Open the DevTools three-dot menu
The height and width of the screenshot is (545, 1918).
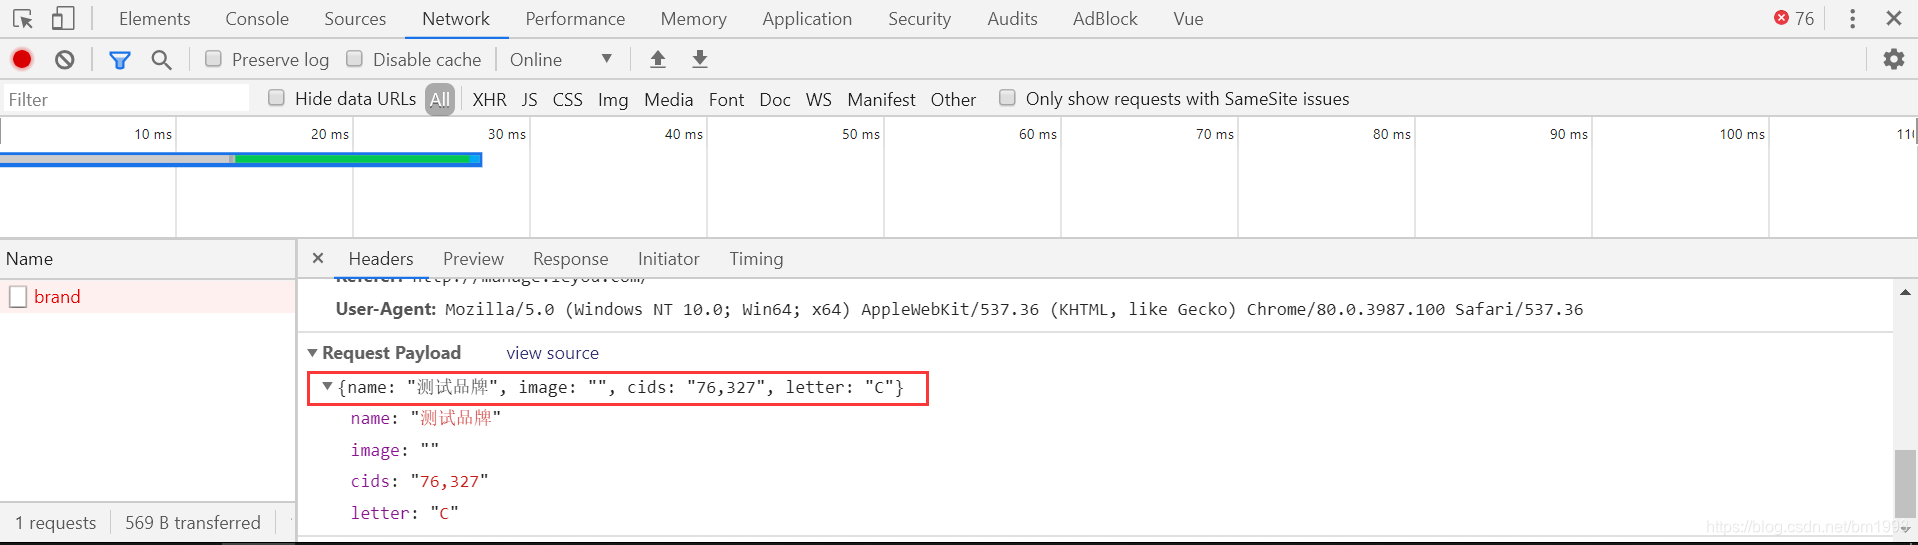click(x=1852, y=19)
